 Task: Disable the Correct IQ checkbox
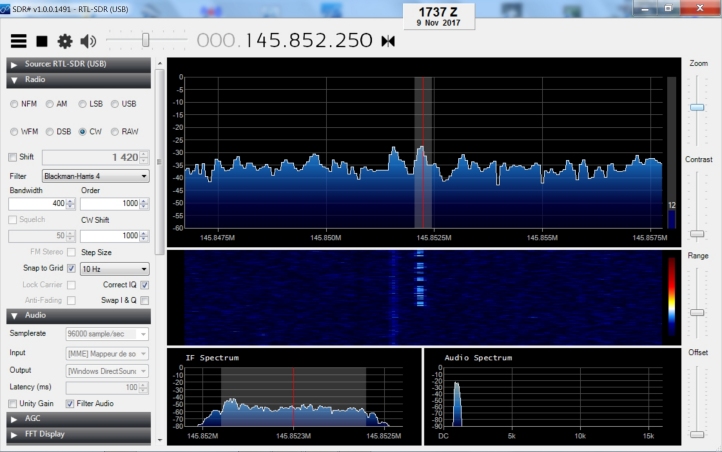[145, 285]
